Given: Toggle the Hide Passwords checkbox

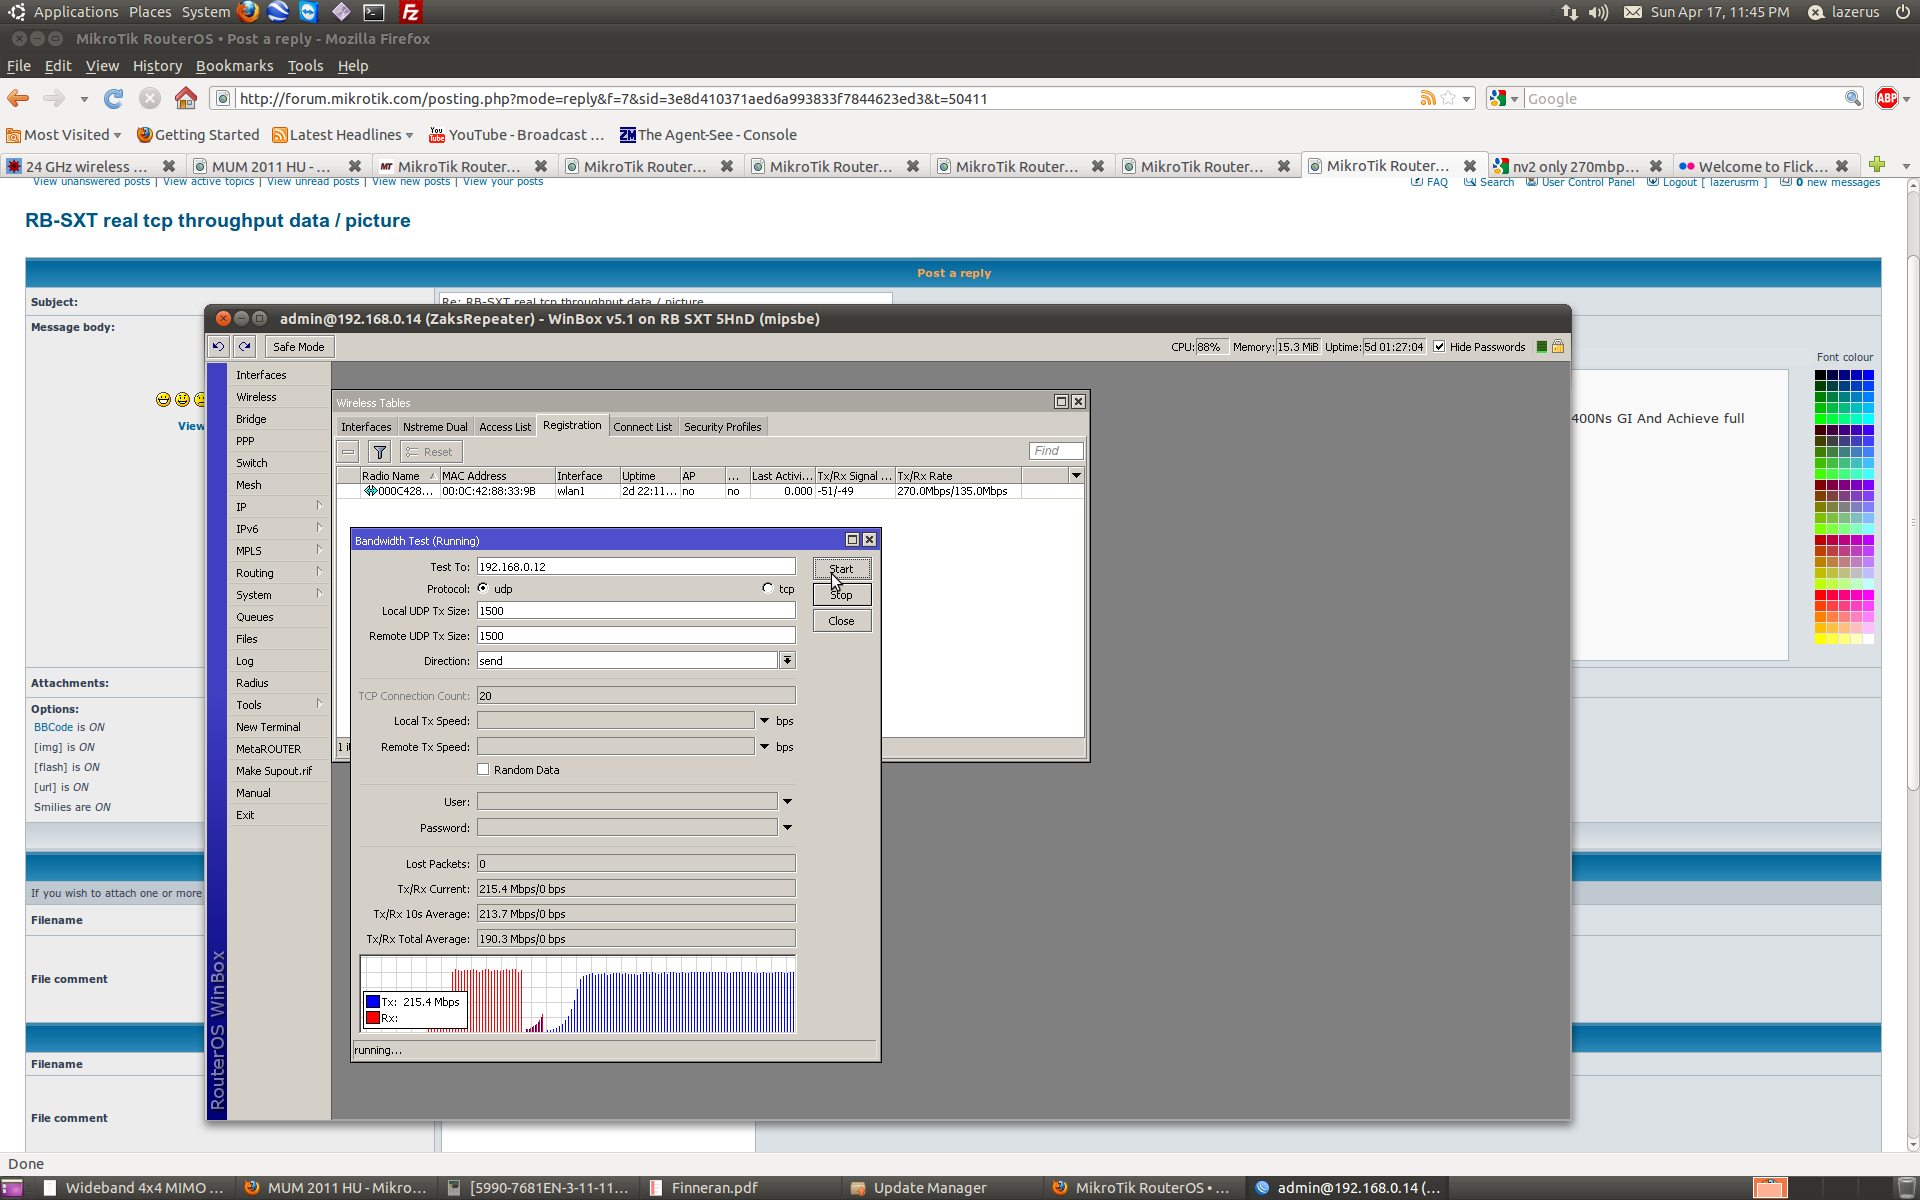Looking at the screenshot, I should pyautogui.click(x=1439, y=347).
